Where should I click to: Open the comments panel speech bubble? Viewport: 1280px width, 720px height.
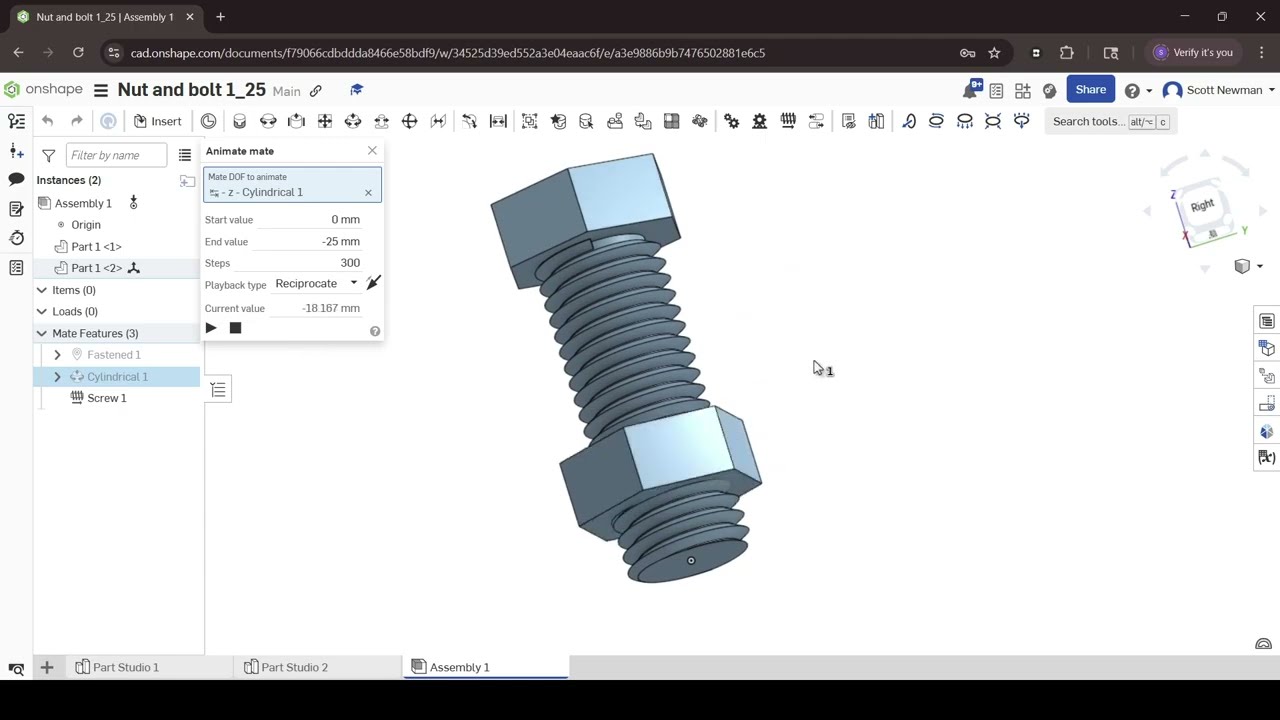tap(16, 179)
